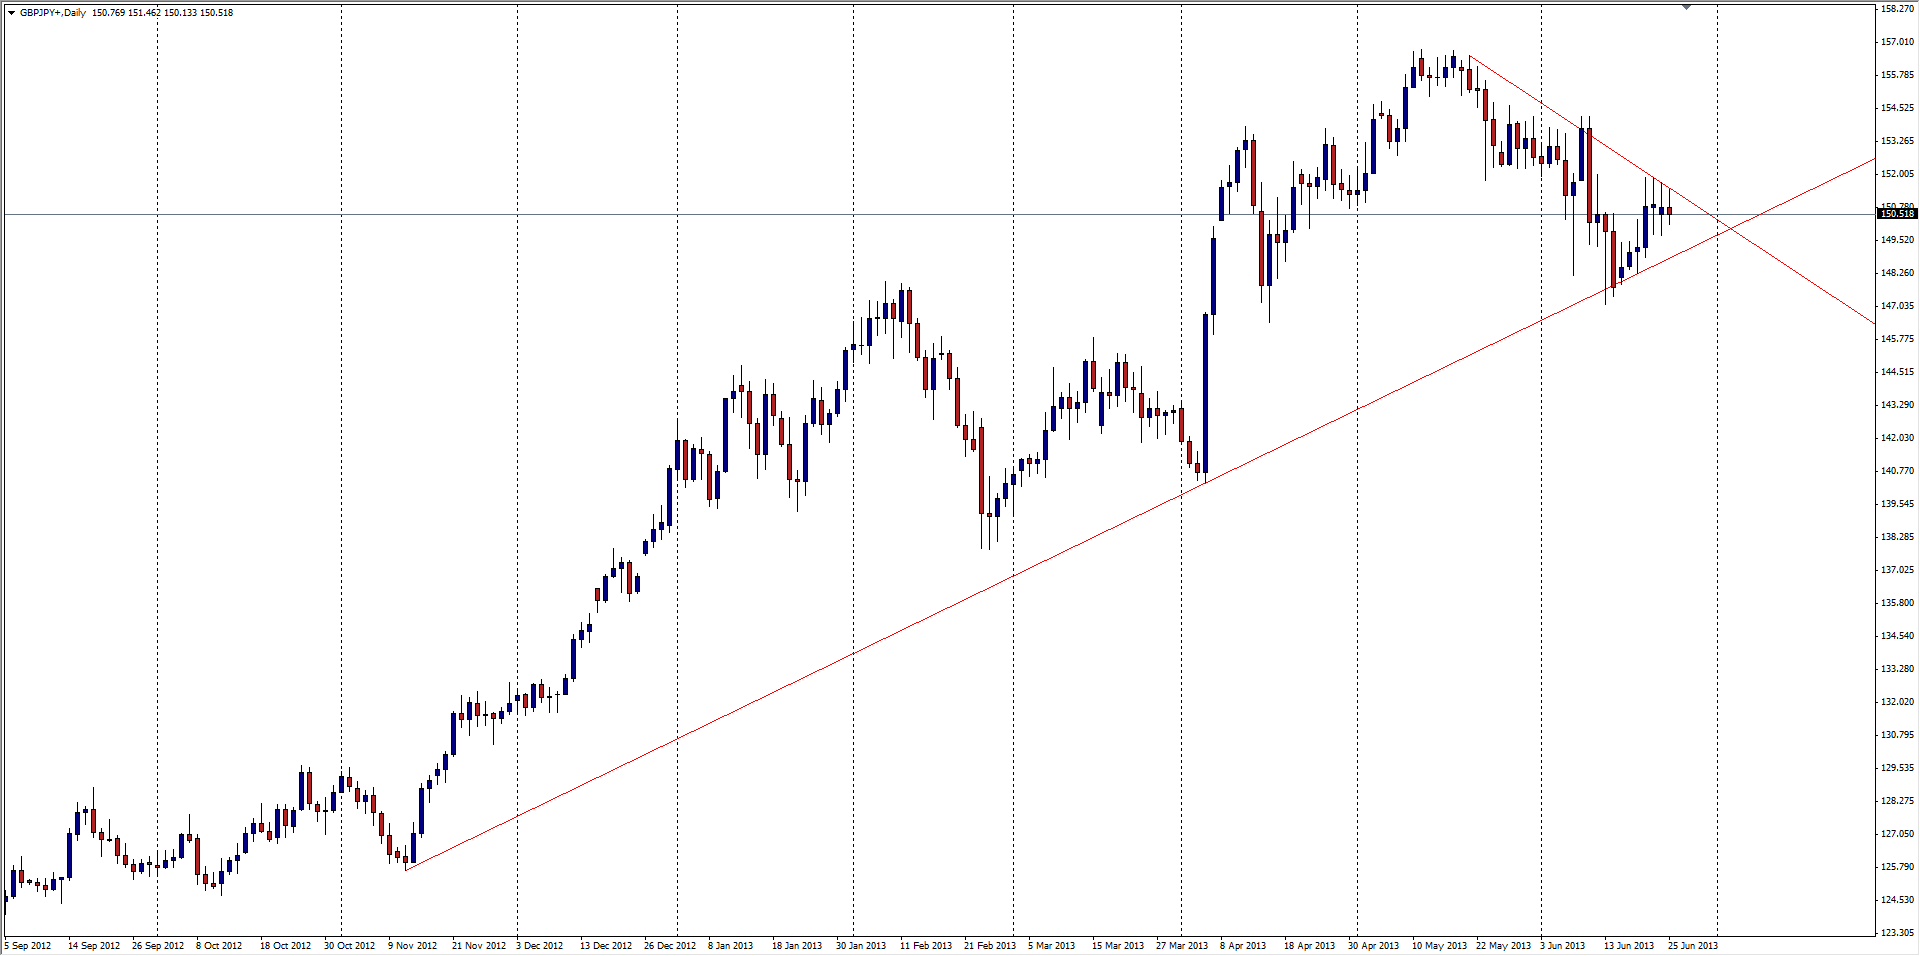Click the 145.775 price scale label
This screenshot has height=956, width=1920.
[1897, 339]
